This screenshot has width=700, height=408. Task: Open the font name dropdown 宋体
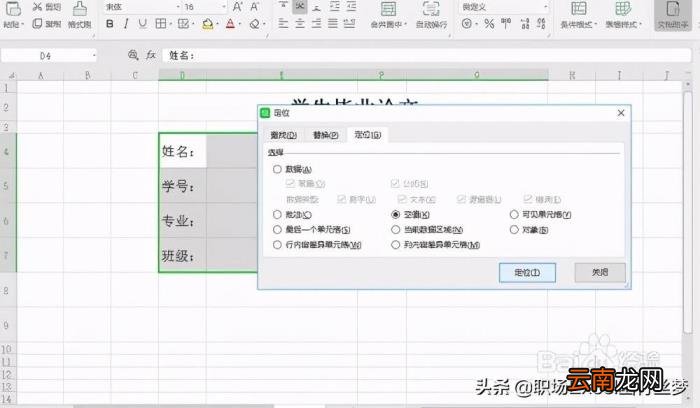tap(178, 7)
